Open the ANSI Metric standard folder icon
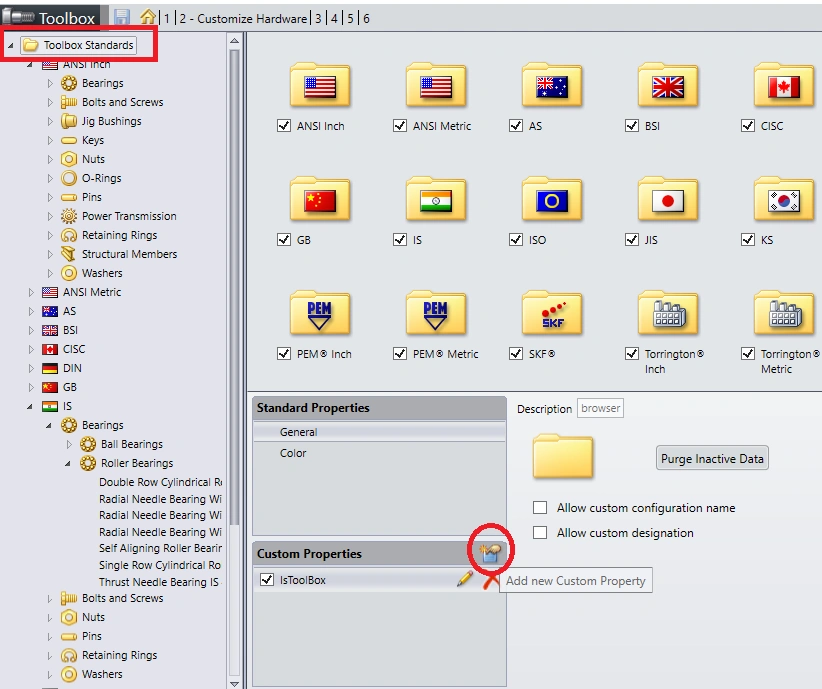Image resolution: width=822 pixels, height=689 pixels. point(436,85)
